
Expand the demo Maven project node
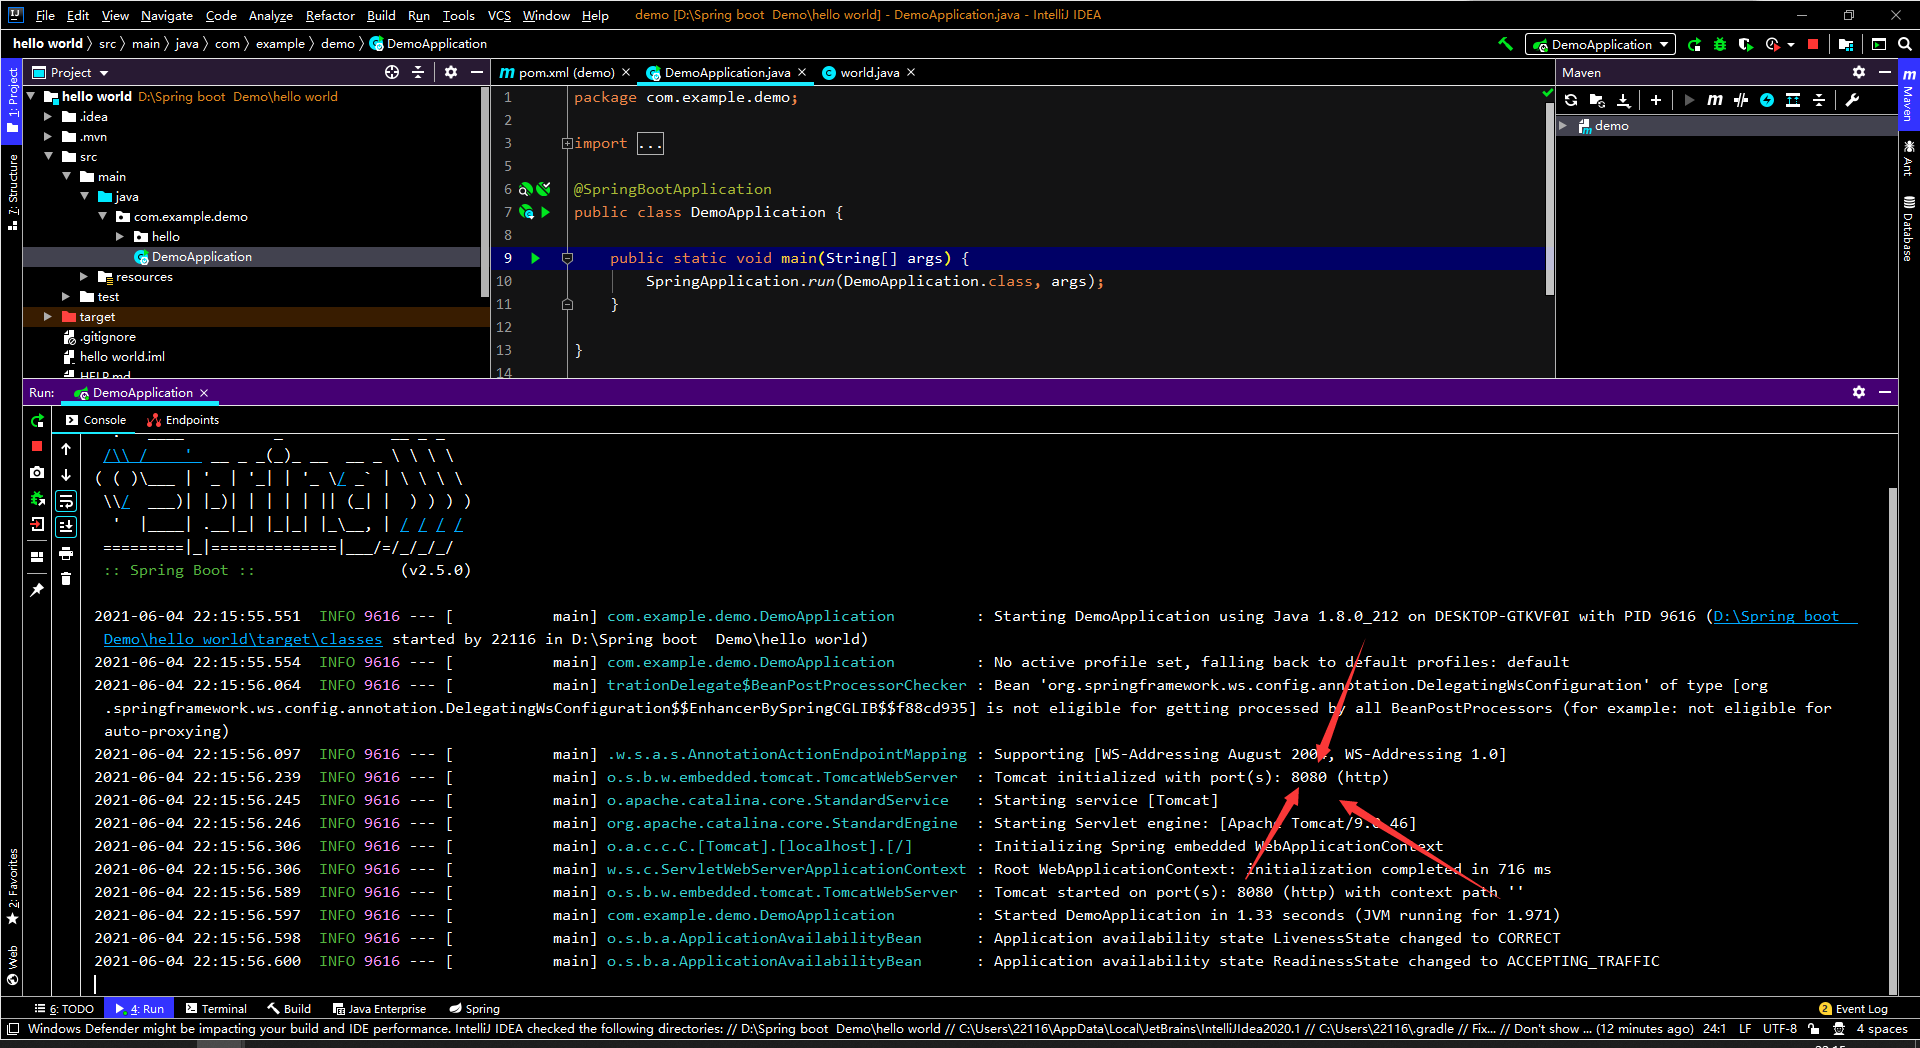[1563, 126]
